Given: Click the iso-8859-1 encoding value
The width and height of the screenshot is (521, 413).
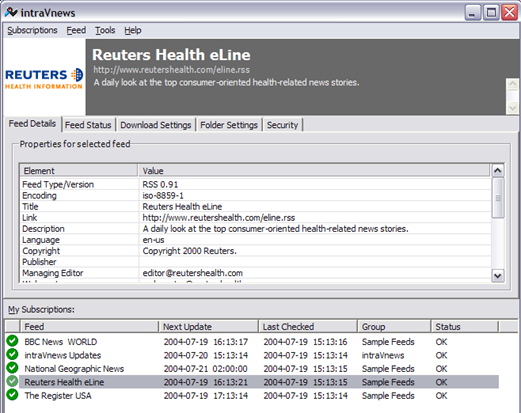Looking at the screenshot, I should pyautogui.click(x=163, y=195).
